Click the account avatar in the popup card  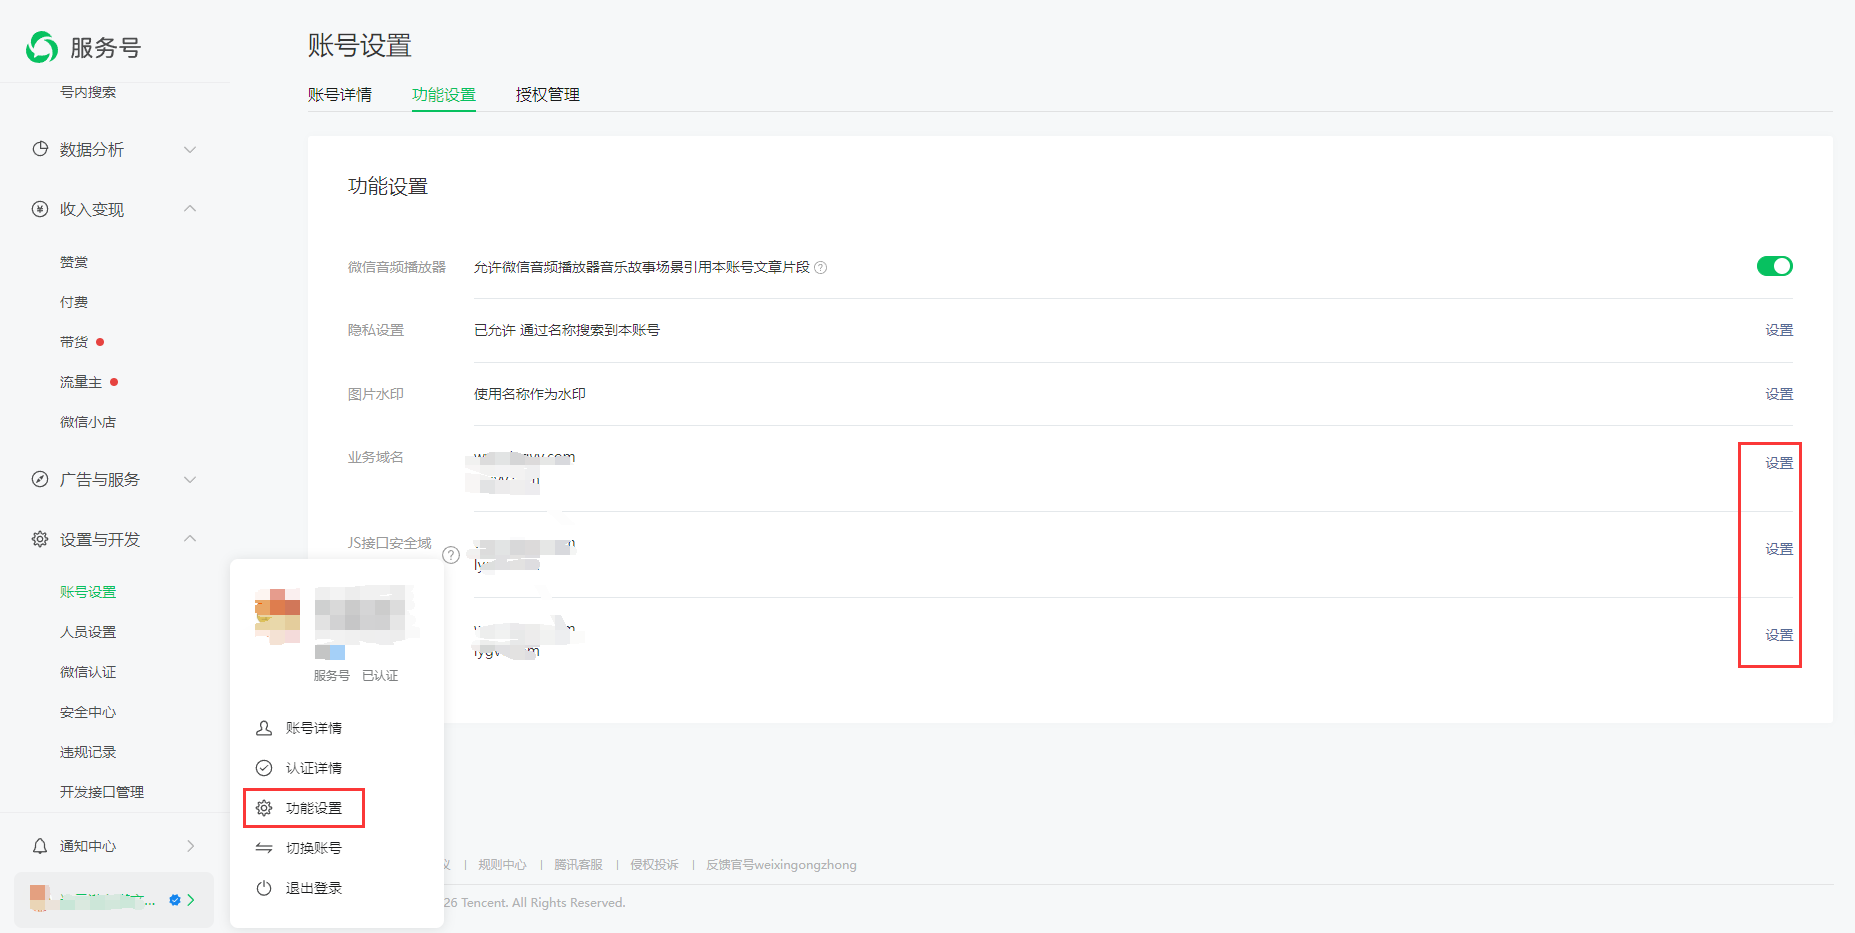(278, 615)
